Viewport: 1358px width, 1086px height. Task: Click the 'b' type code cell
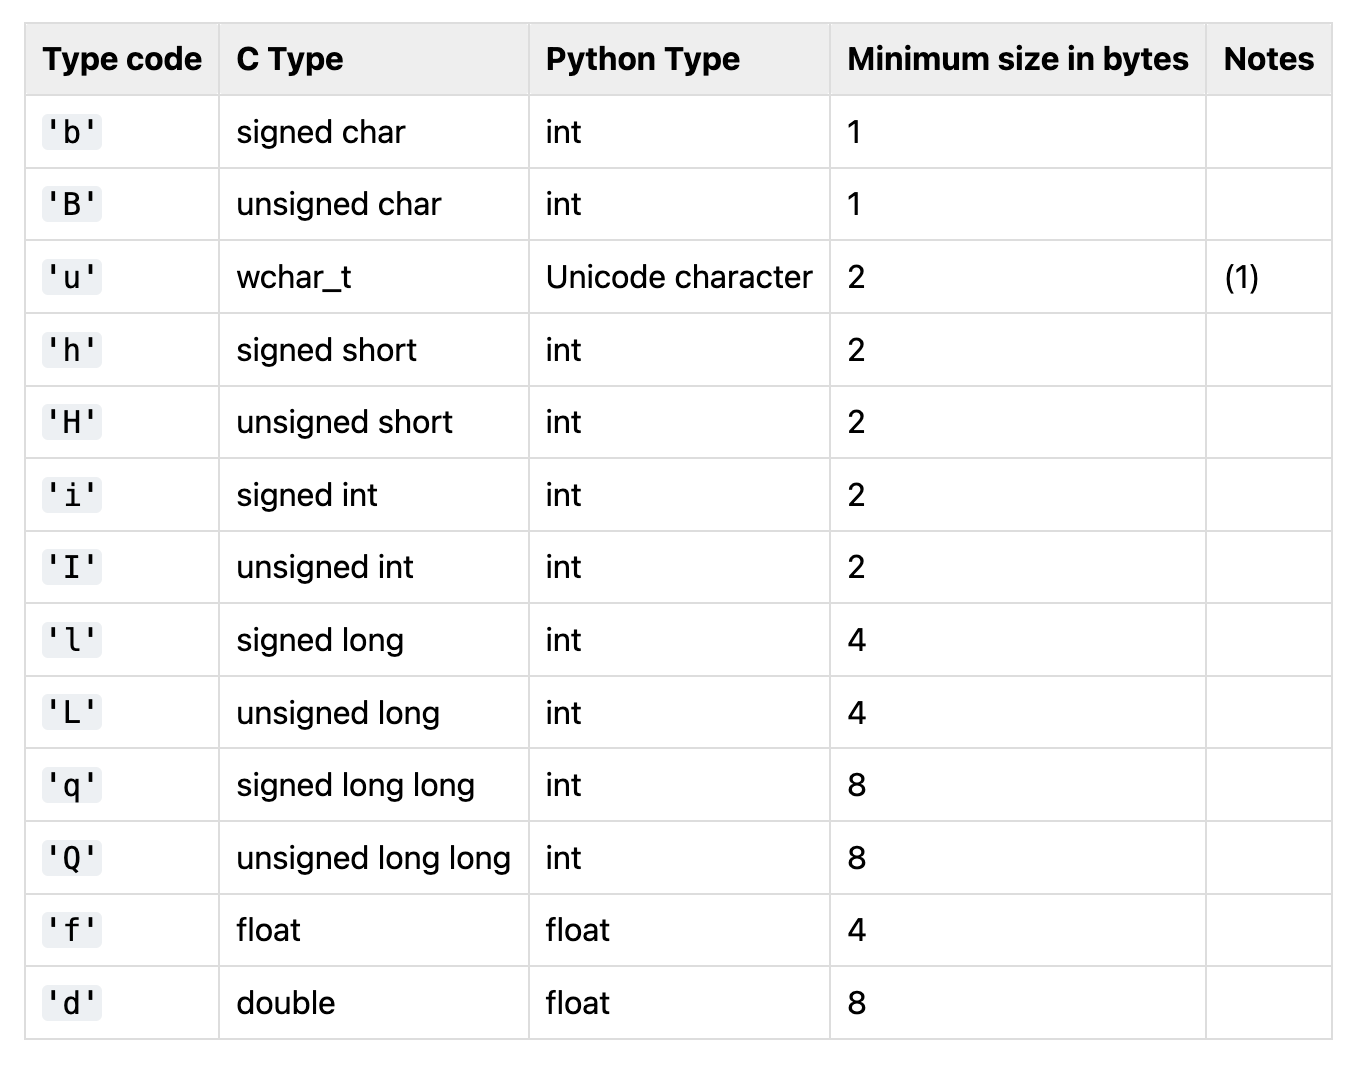click(x=72, y=132)
